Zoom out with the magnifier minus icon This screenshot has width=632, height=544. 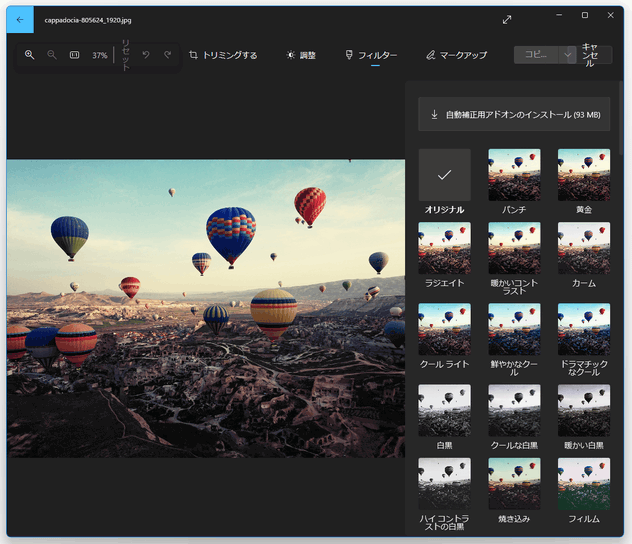(52, 55)
